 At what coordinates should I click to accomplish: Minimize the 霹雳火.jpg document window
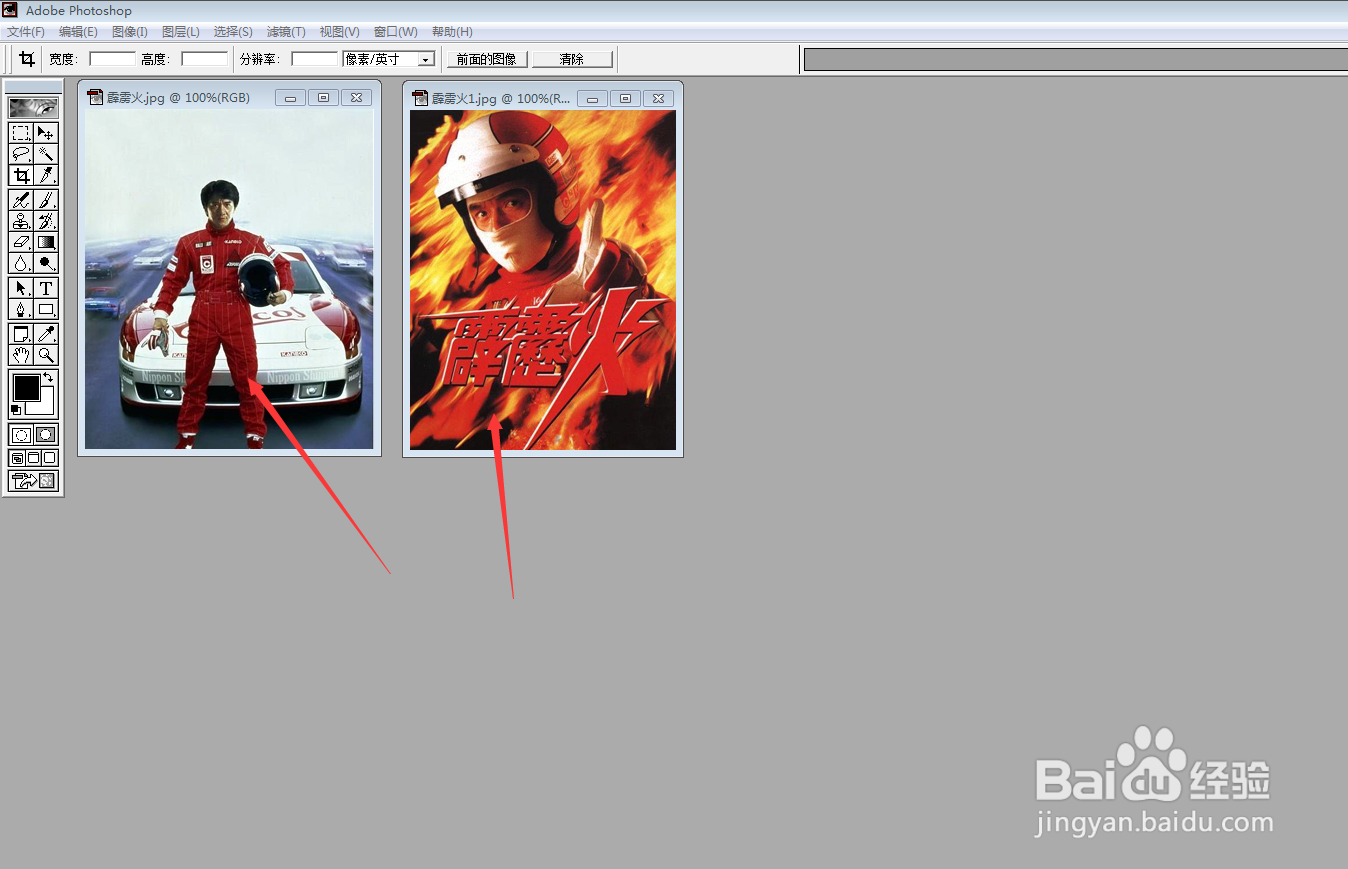(x=290, y=98)
